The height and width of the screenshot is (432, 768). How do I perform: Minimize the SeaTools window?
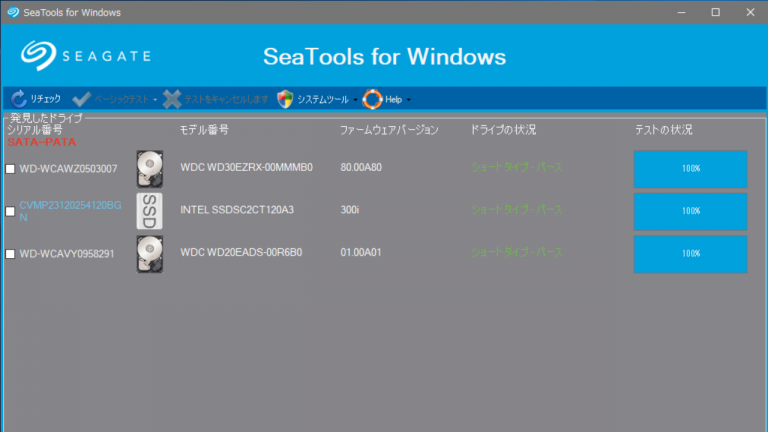point(681,12)
